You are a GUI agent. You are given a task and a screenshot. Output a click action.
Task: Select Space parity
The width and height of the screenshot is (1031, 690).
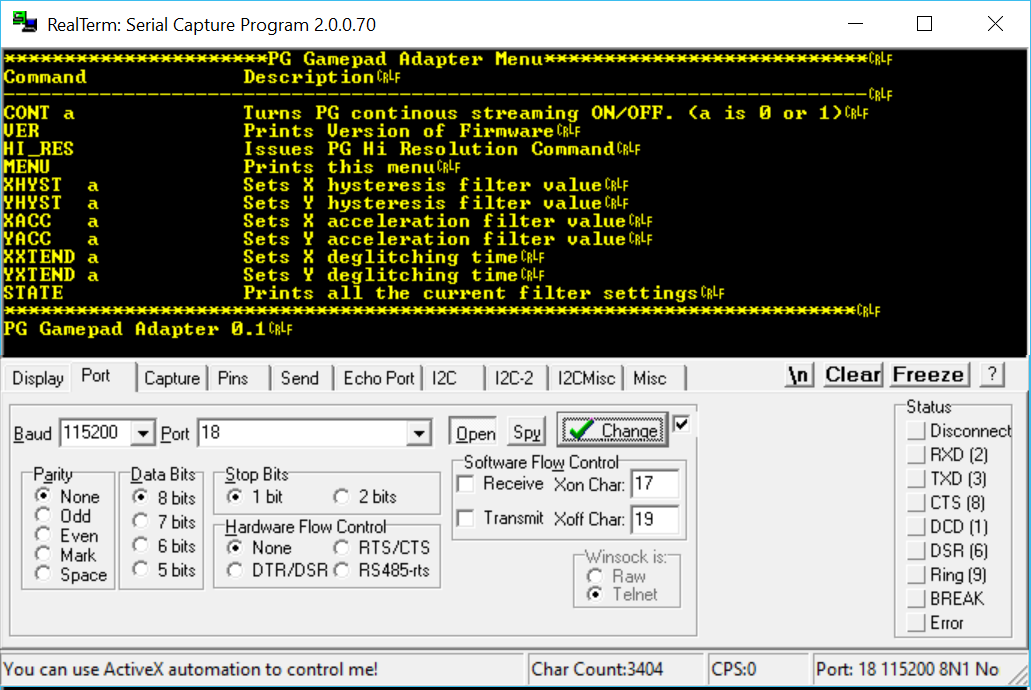tap(72, 575)
